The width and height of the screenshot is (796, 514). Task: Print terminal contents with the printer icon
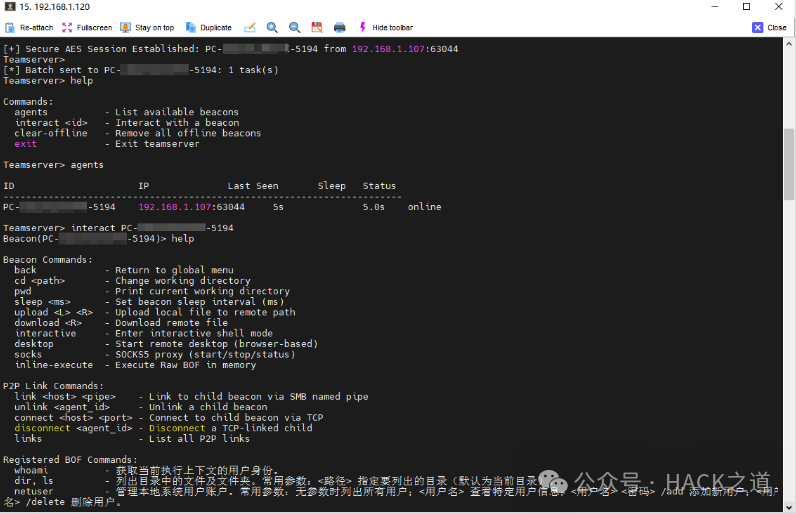340,27
